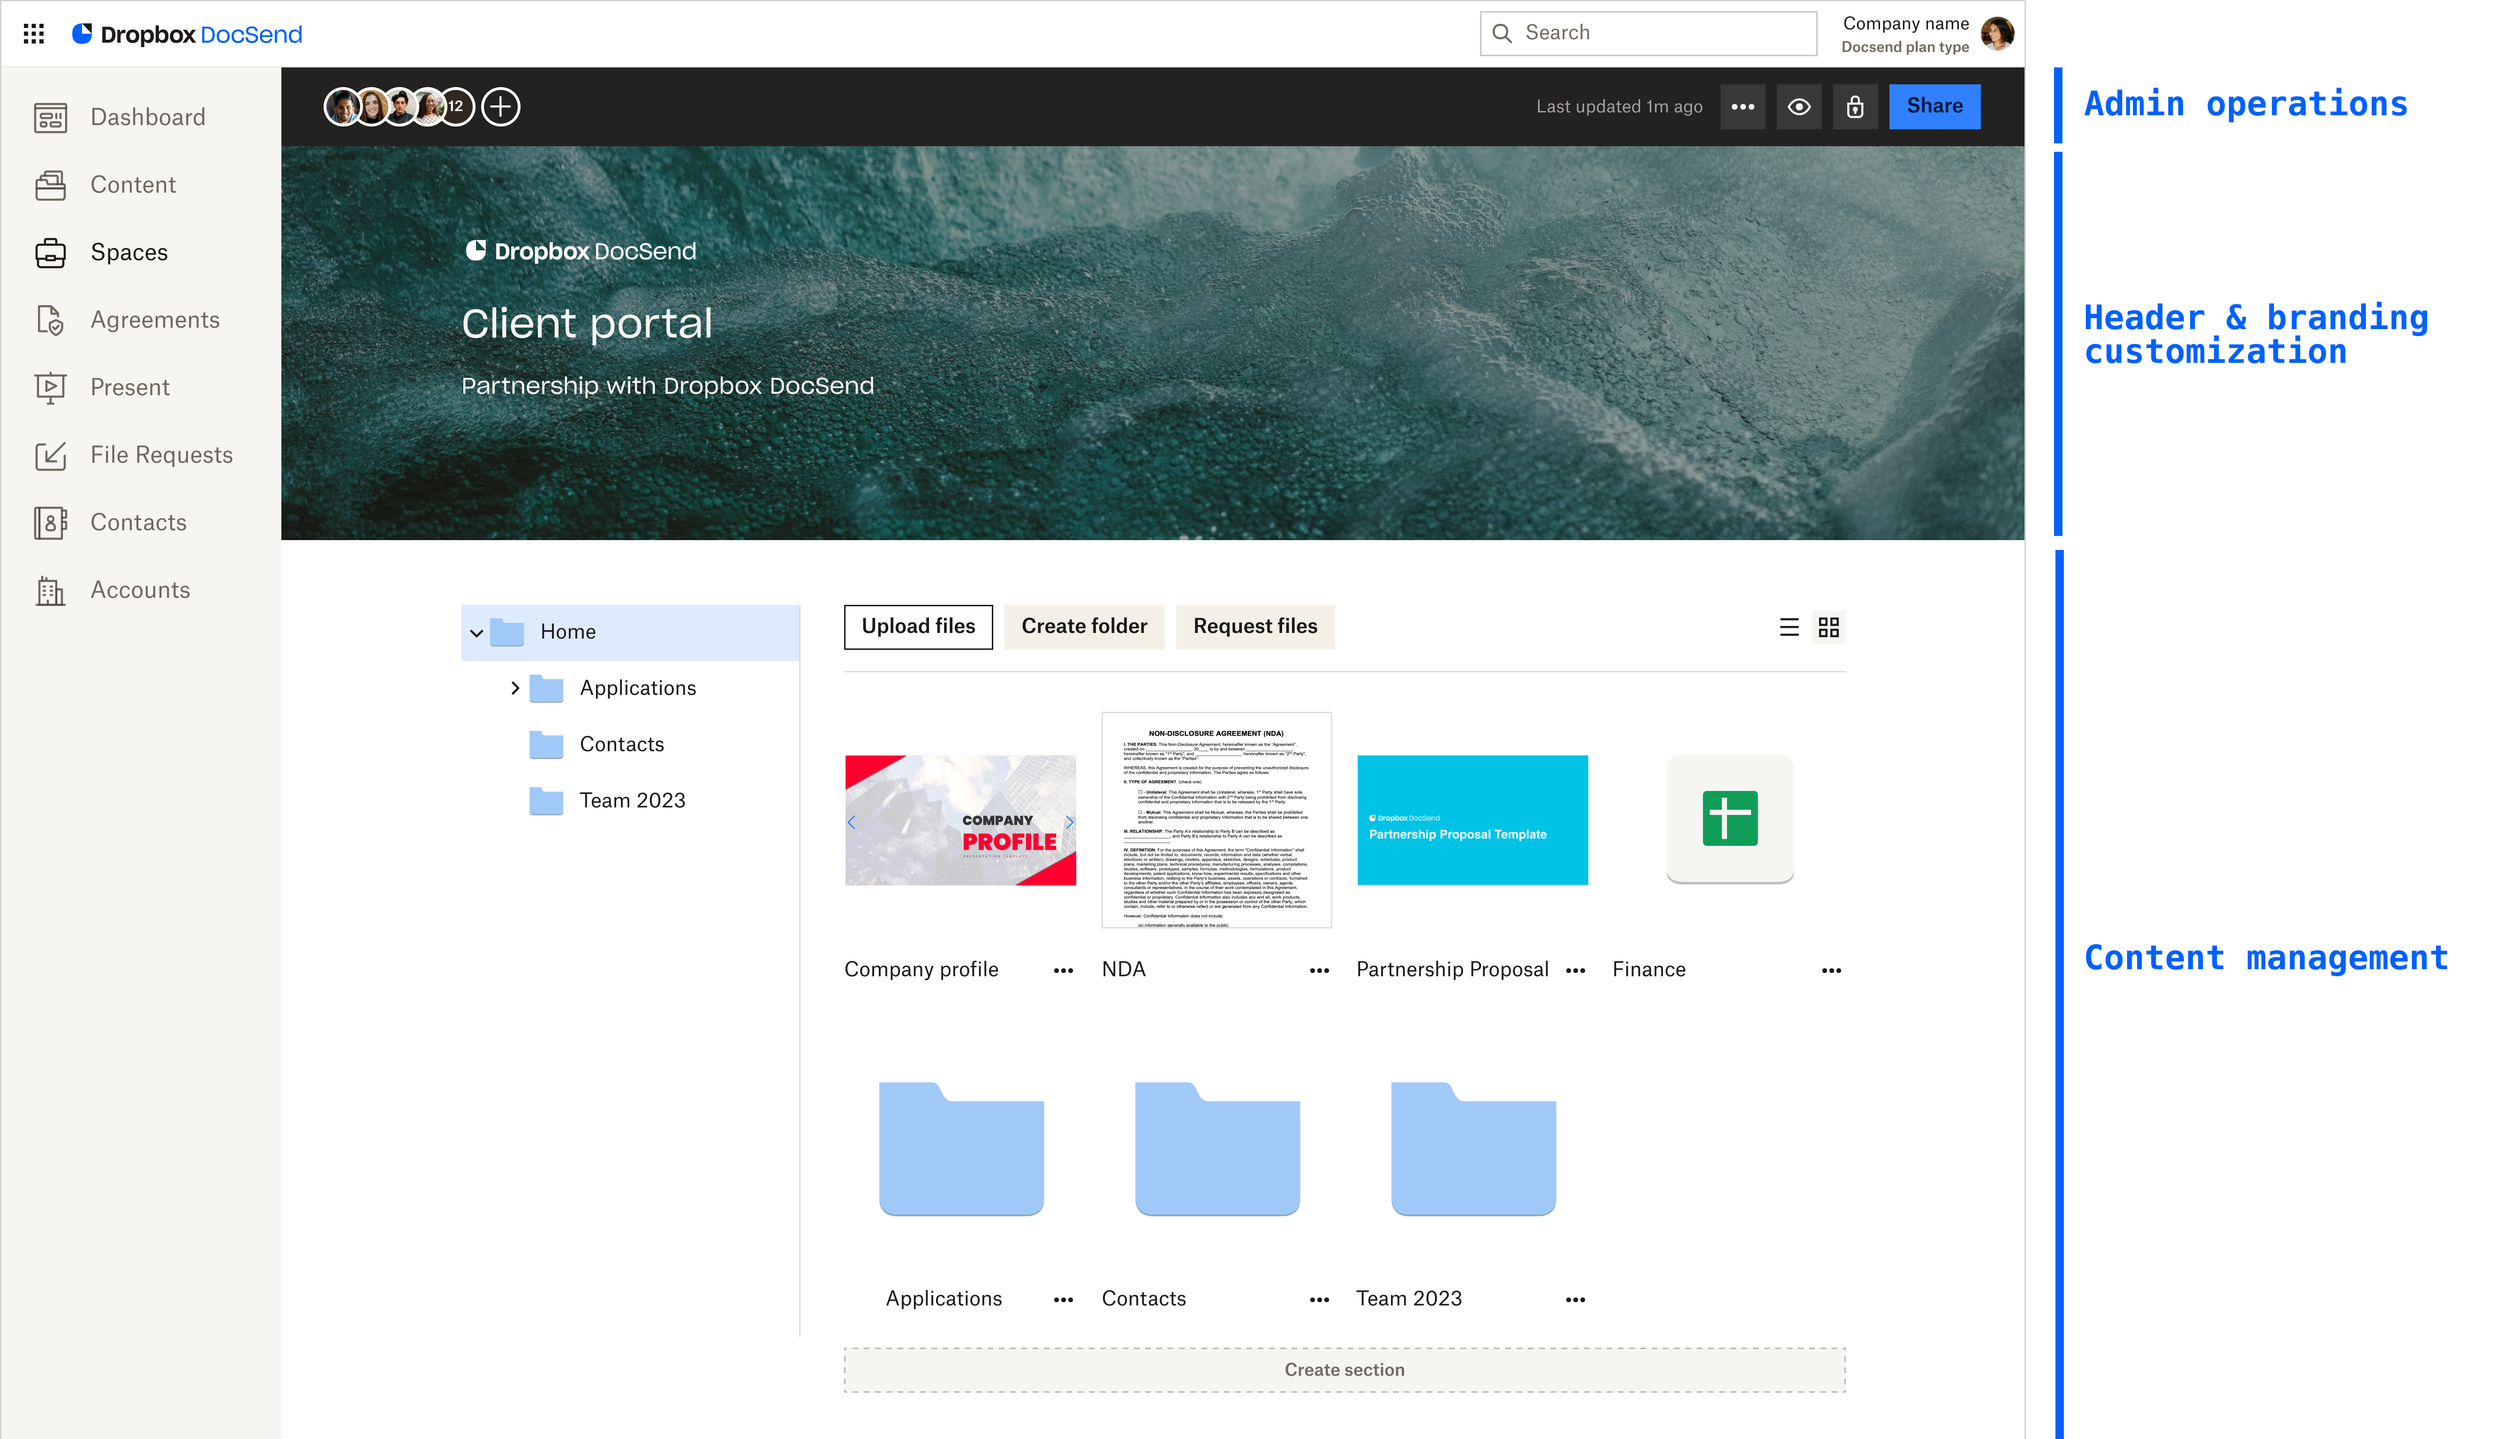Open the apps grid launcher icon

tap(33, 34)
